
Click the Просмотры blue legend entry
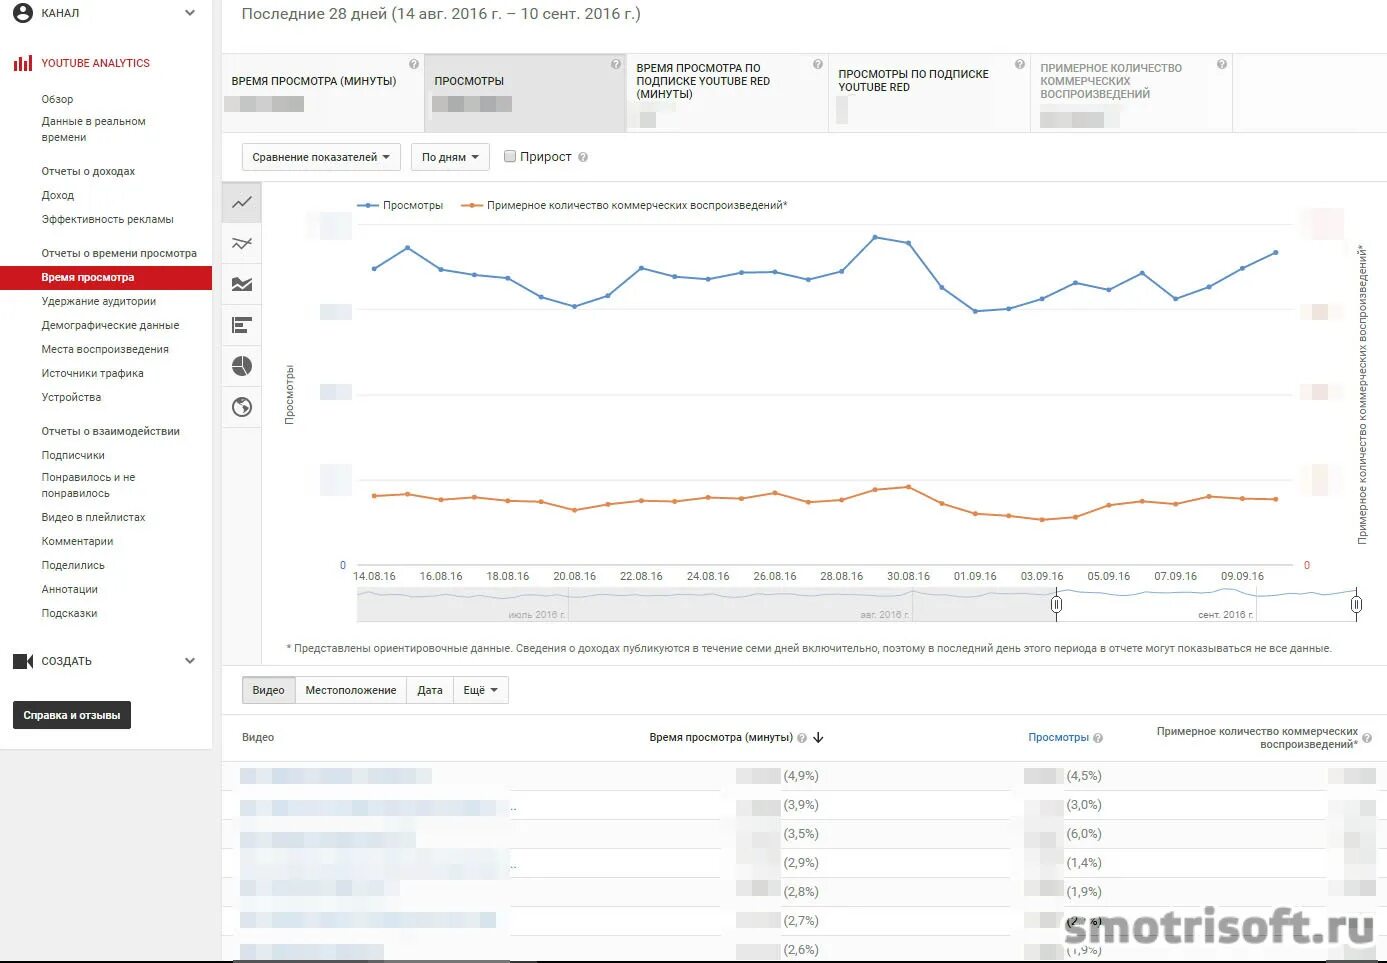coord(400,205)
